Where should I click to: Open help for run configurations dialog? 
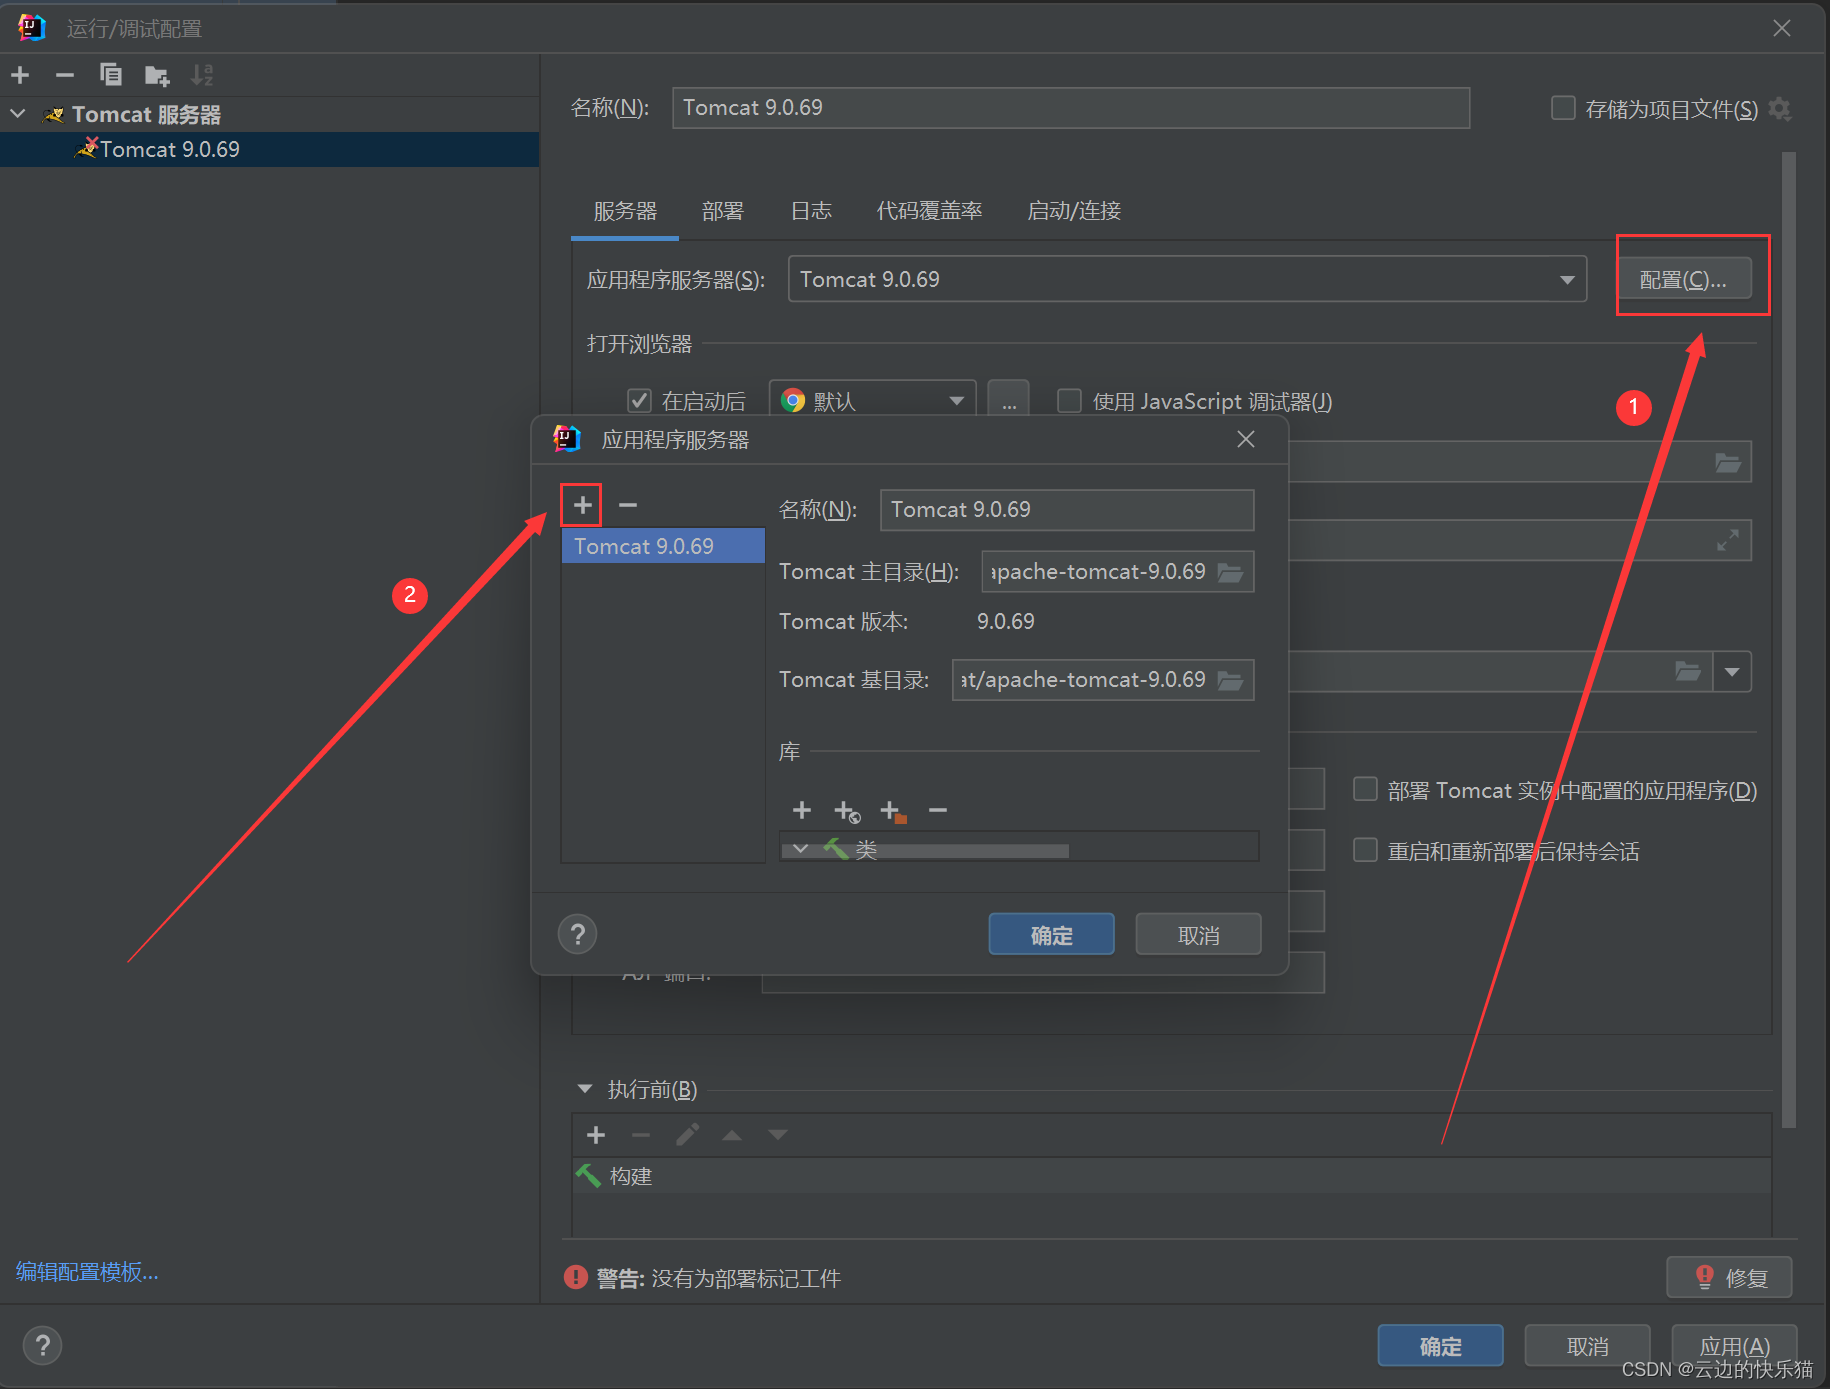(42, 1346)
